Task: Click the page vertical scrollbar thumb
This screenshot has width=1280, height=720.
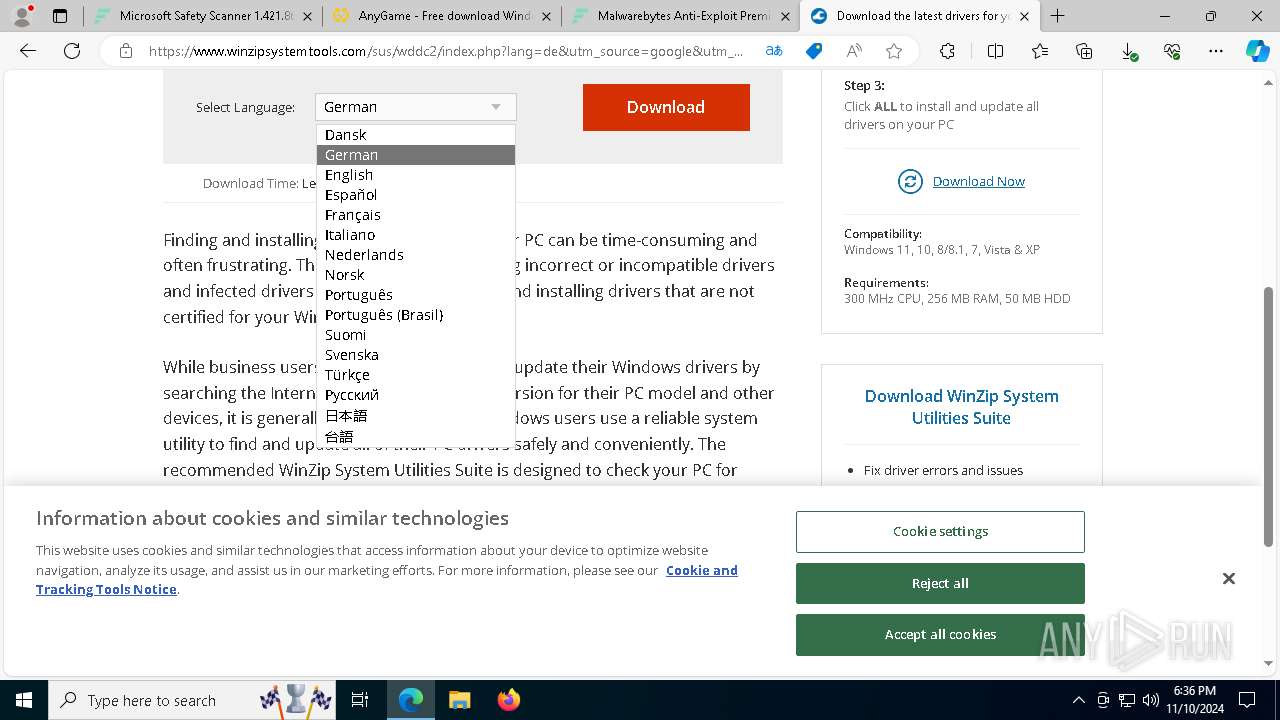Action: (1269, 415)
